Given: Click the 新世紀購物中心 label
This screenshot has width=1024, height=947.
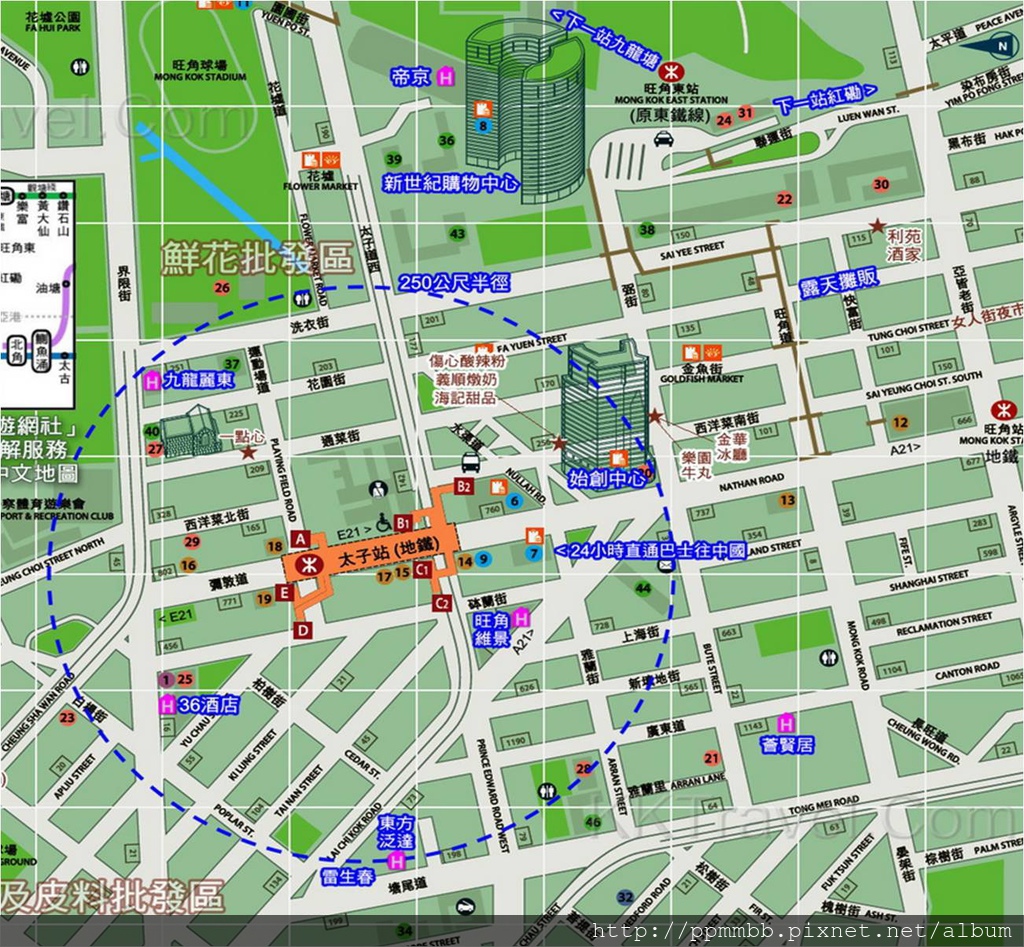Looking at the screenshot, I should (x=451, y=184).
